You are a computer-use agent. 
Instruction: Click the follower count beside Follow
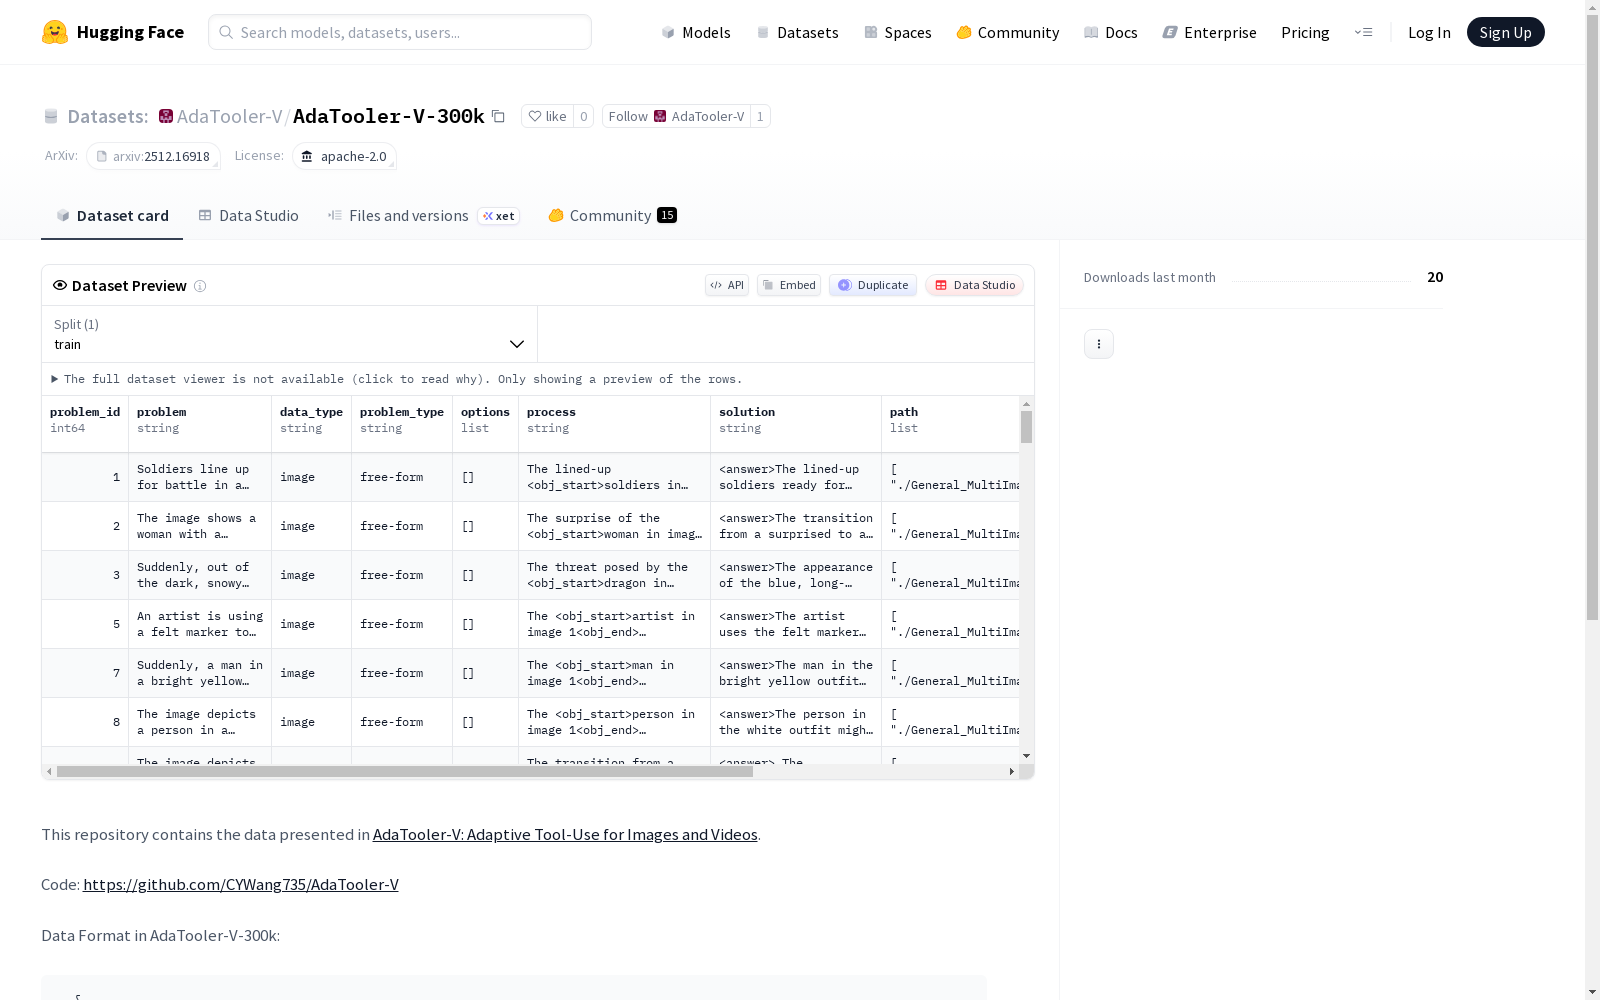(x=760, y=116)
